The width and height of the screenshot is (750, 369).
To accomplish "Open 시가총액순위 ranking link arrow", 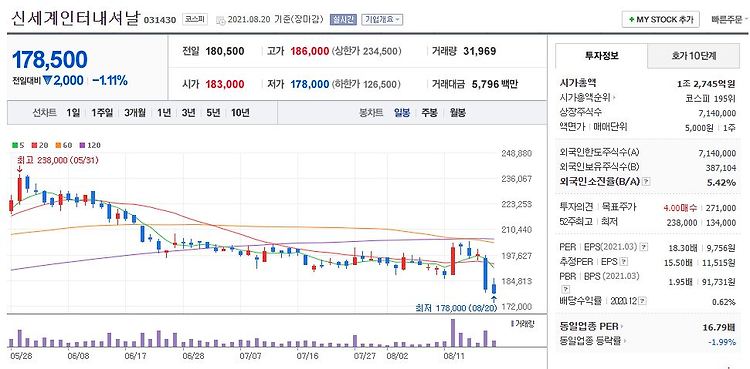I will [614, 98].
